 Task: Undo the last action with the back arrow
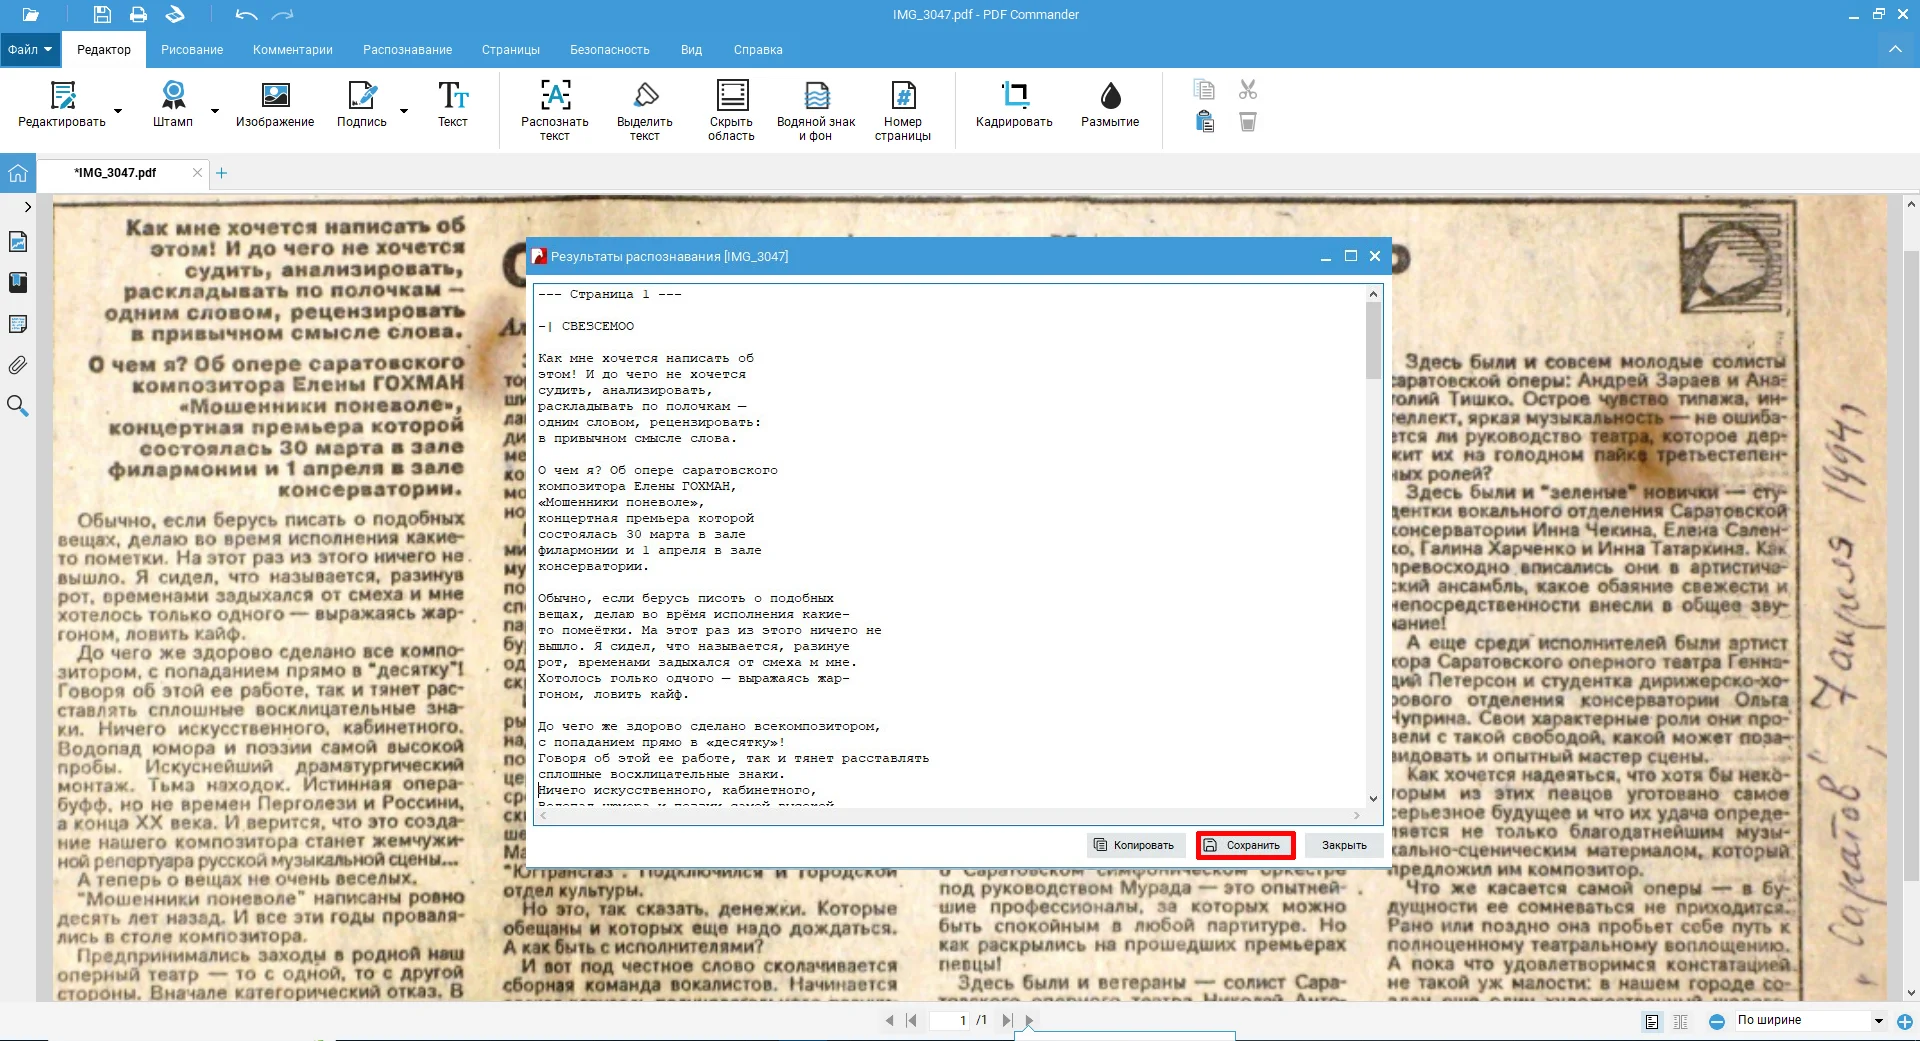coord(246,15)
